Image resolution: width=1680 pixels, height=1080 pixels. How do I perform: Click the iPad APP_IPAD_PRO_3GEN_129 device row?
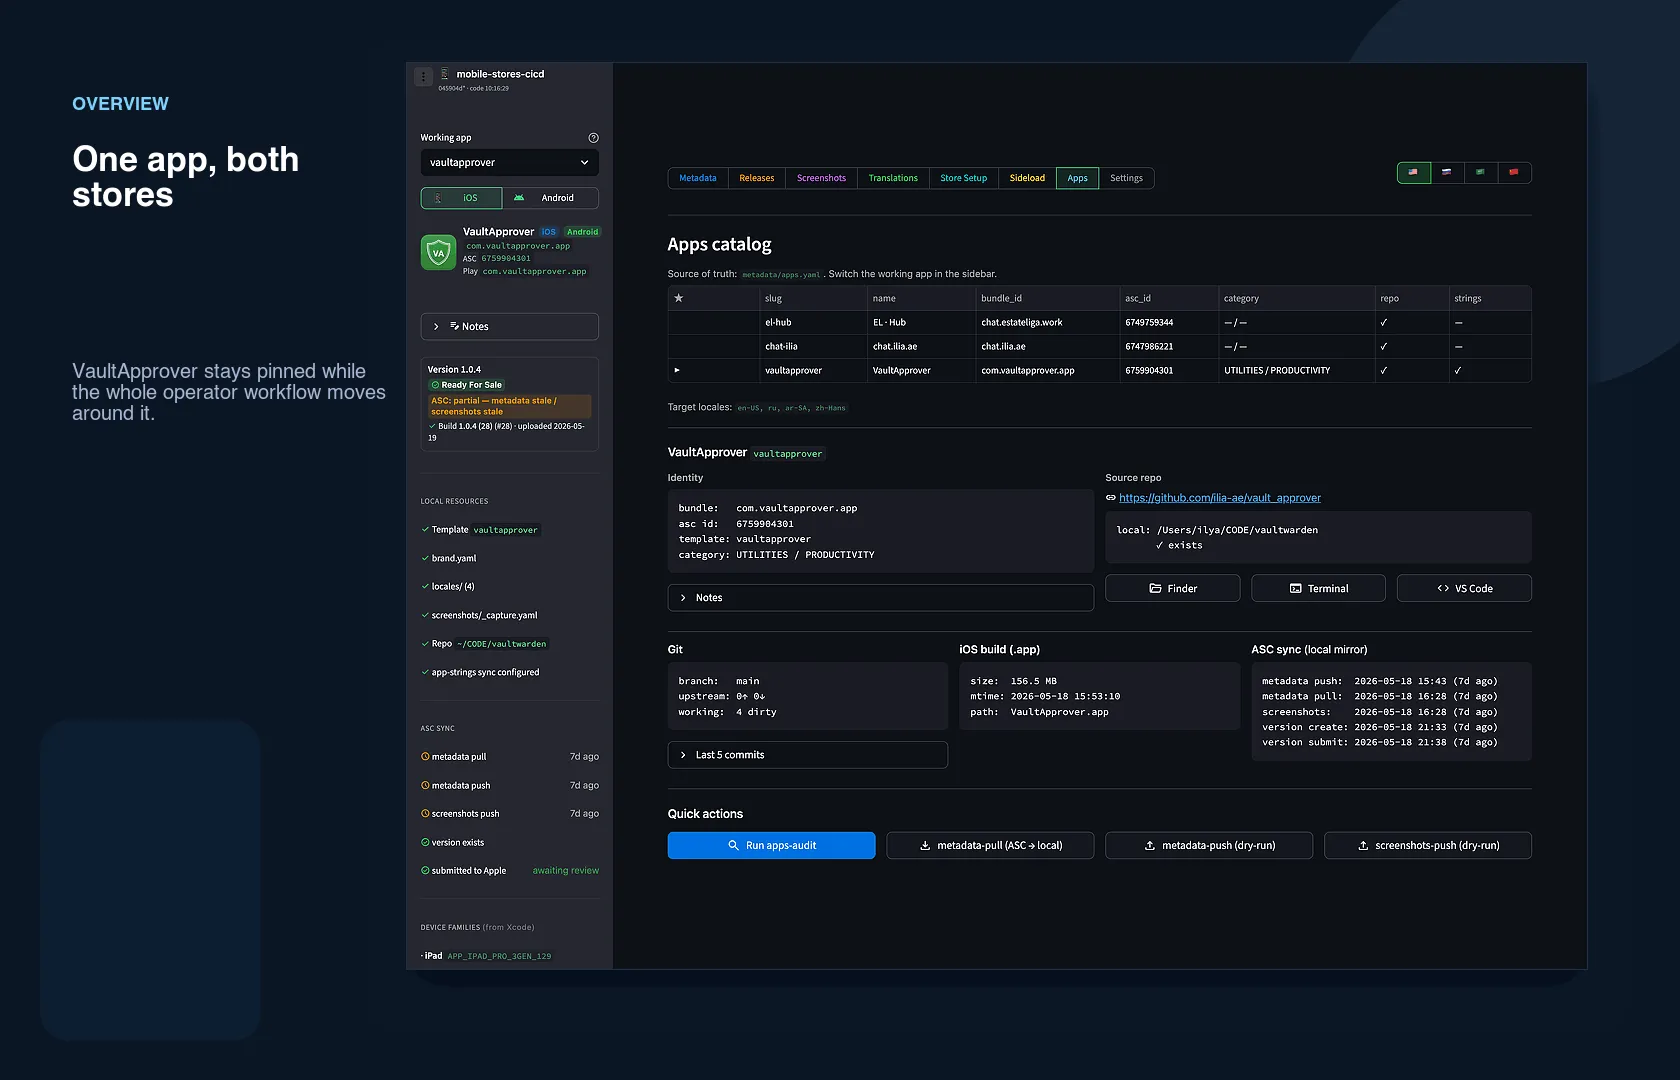pos(487,956)
